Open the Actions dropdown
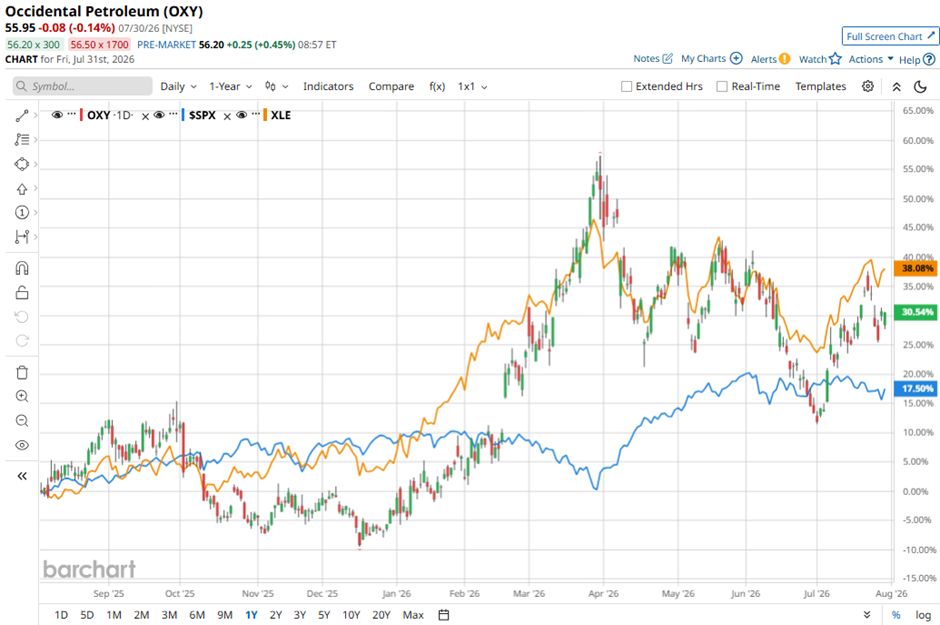 pyautogui.click(x=871, y=59)
